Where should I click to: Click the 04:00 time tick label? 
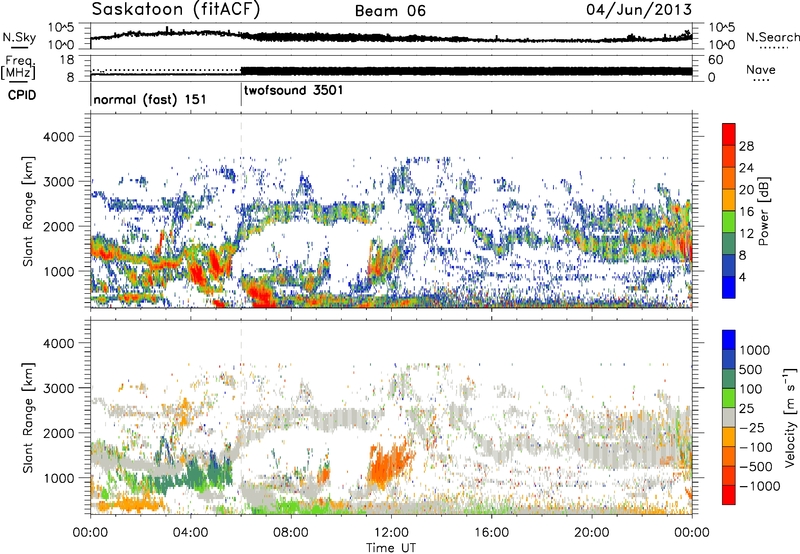(190, 533)
